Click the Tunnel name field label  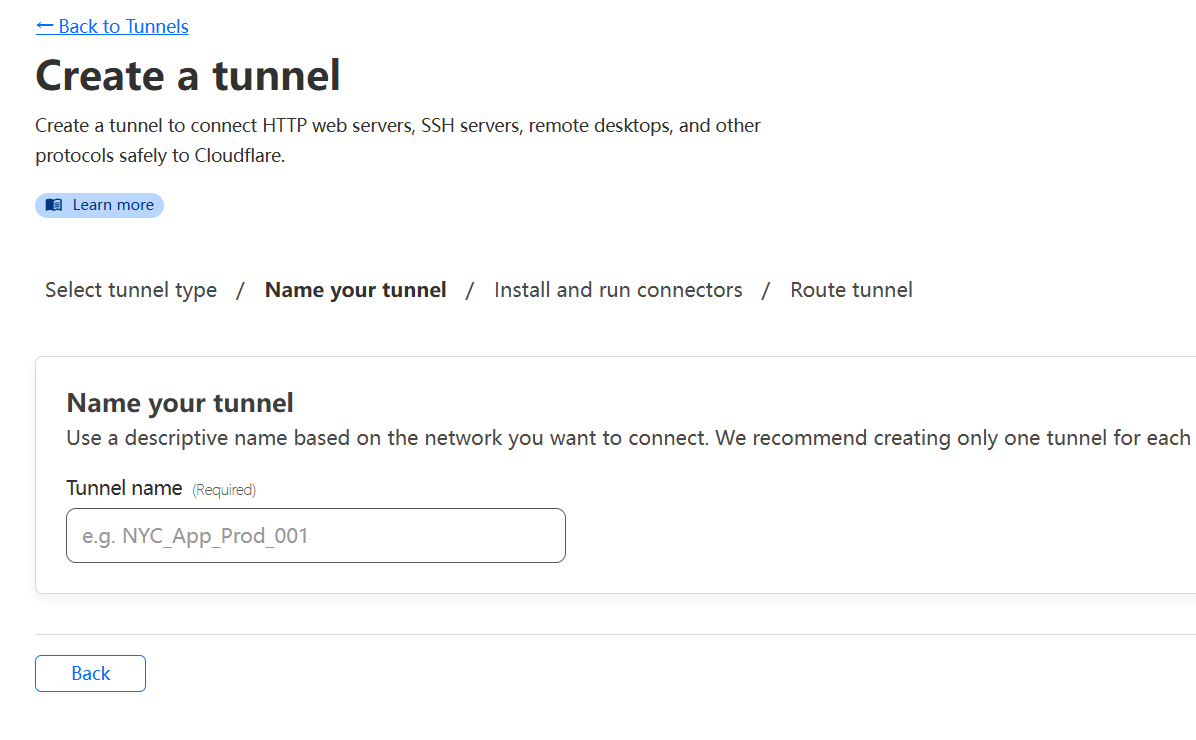[124, 488]
